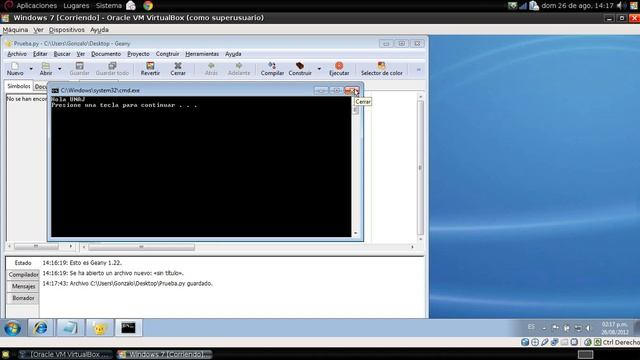Click the VirtualBox hard disk status icon
The image size is (640, 360).
point(525,342)
